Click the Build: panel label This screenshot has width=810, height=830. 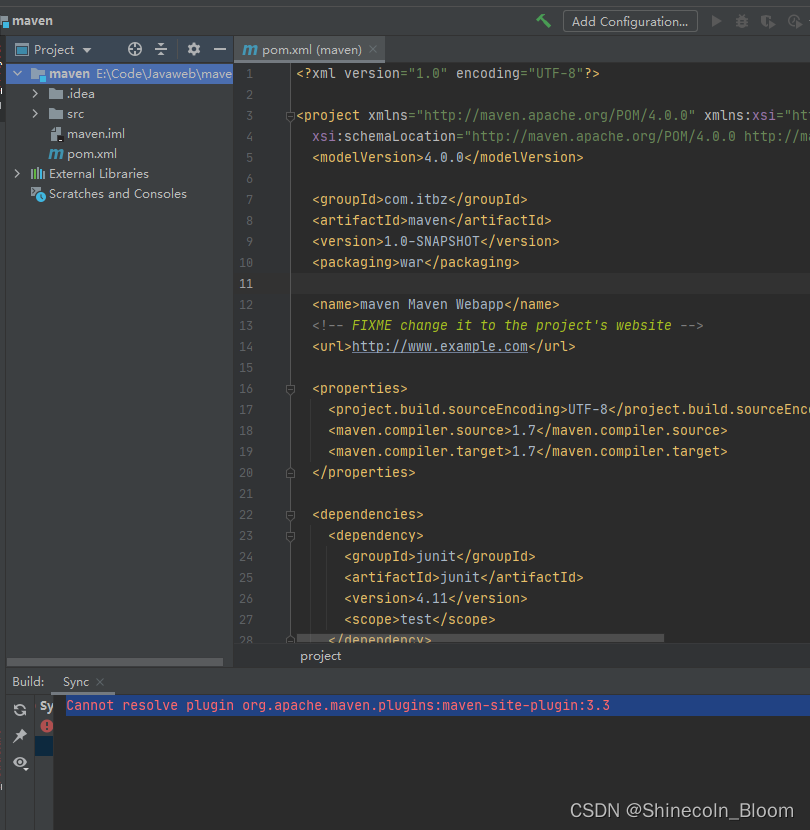28,682
